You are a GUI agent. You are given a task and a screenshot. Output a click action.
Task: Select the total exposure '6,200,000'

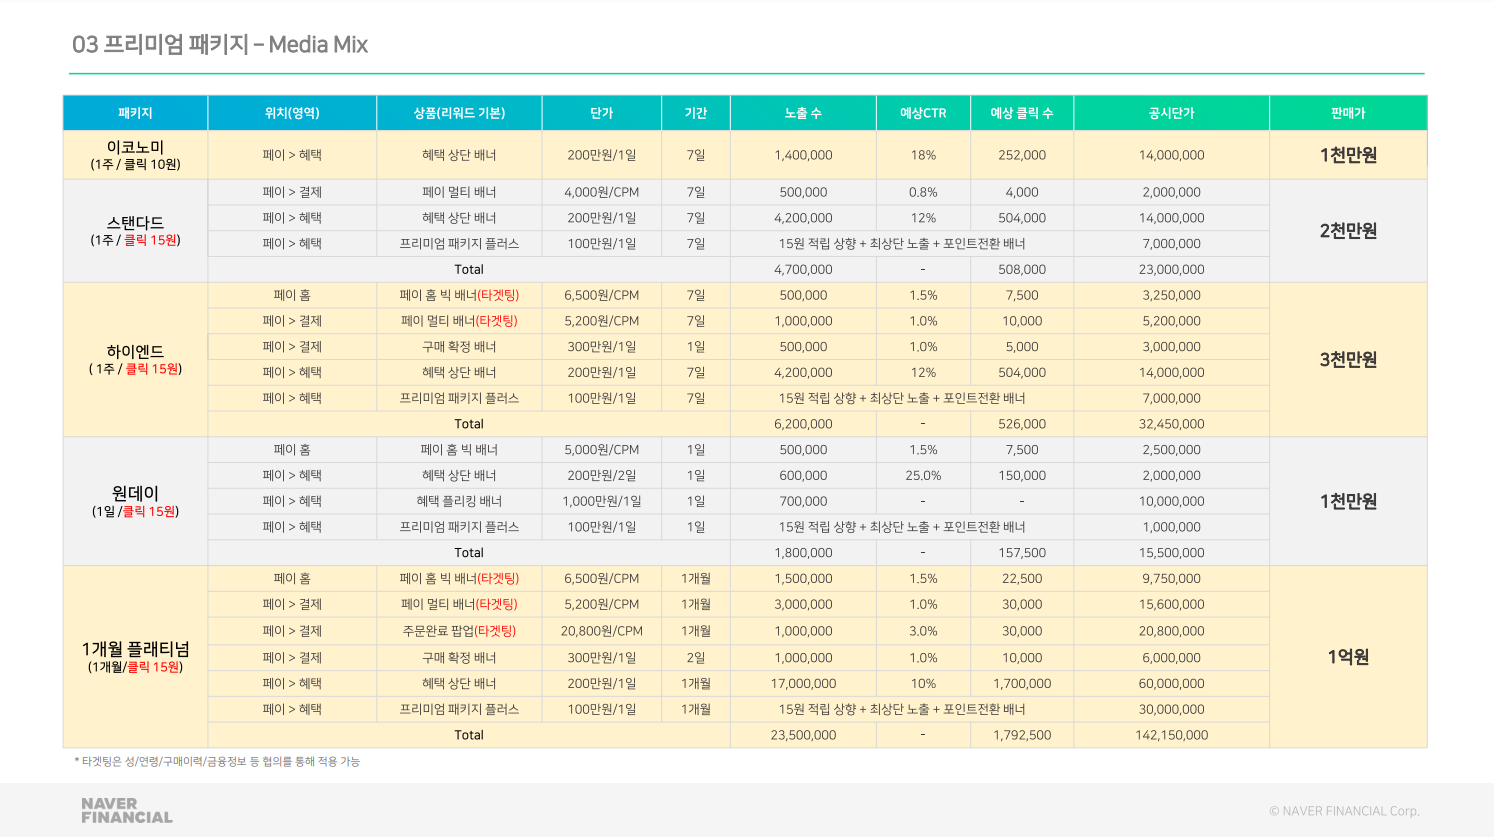[803, 424]
